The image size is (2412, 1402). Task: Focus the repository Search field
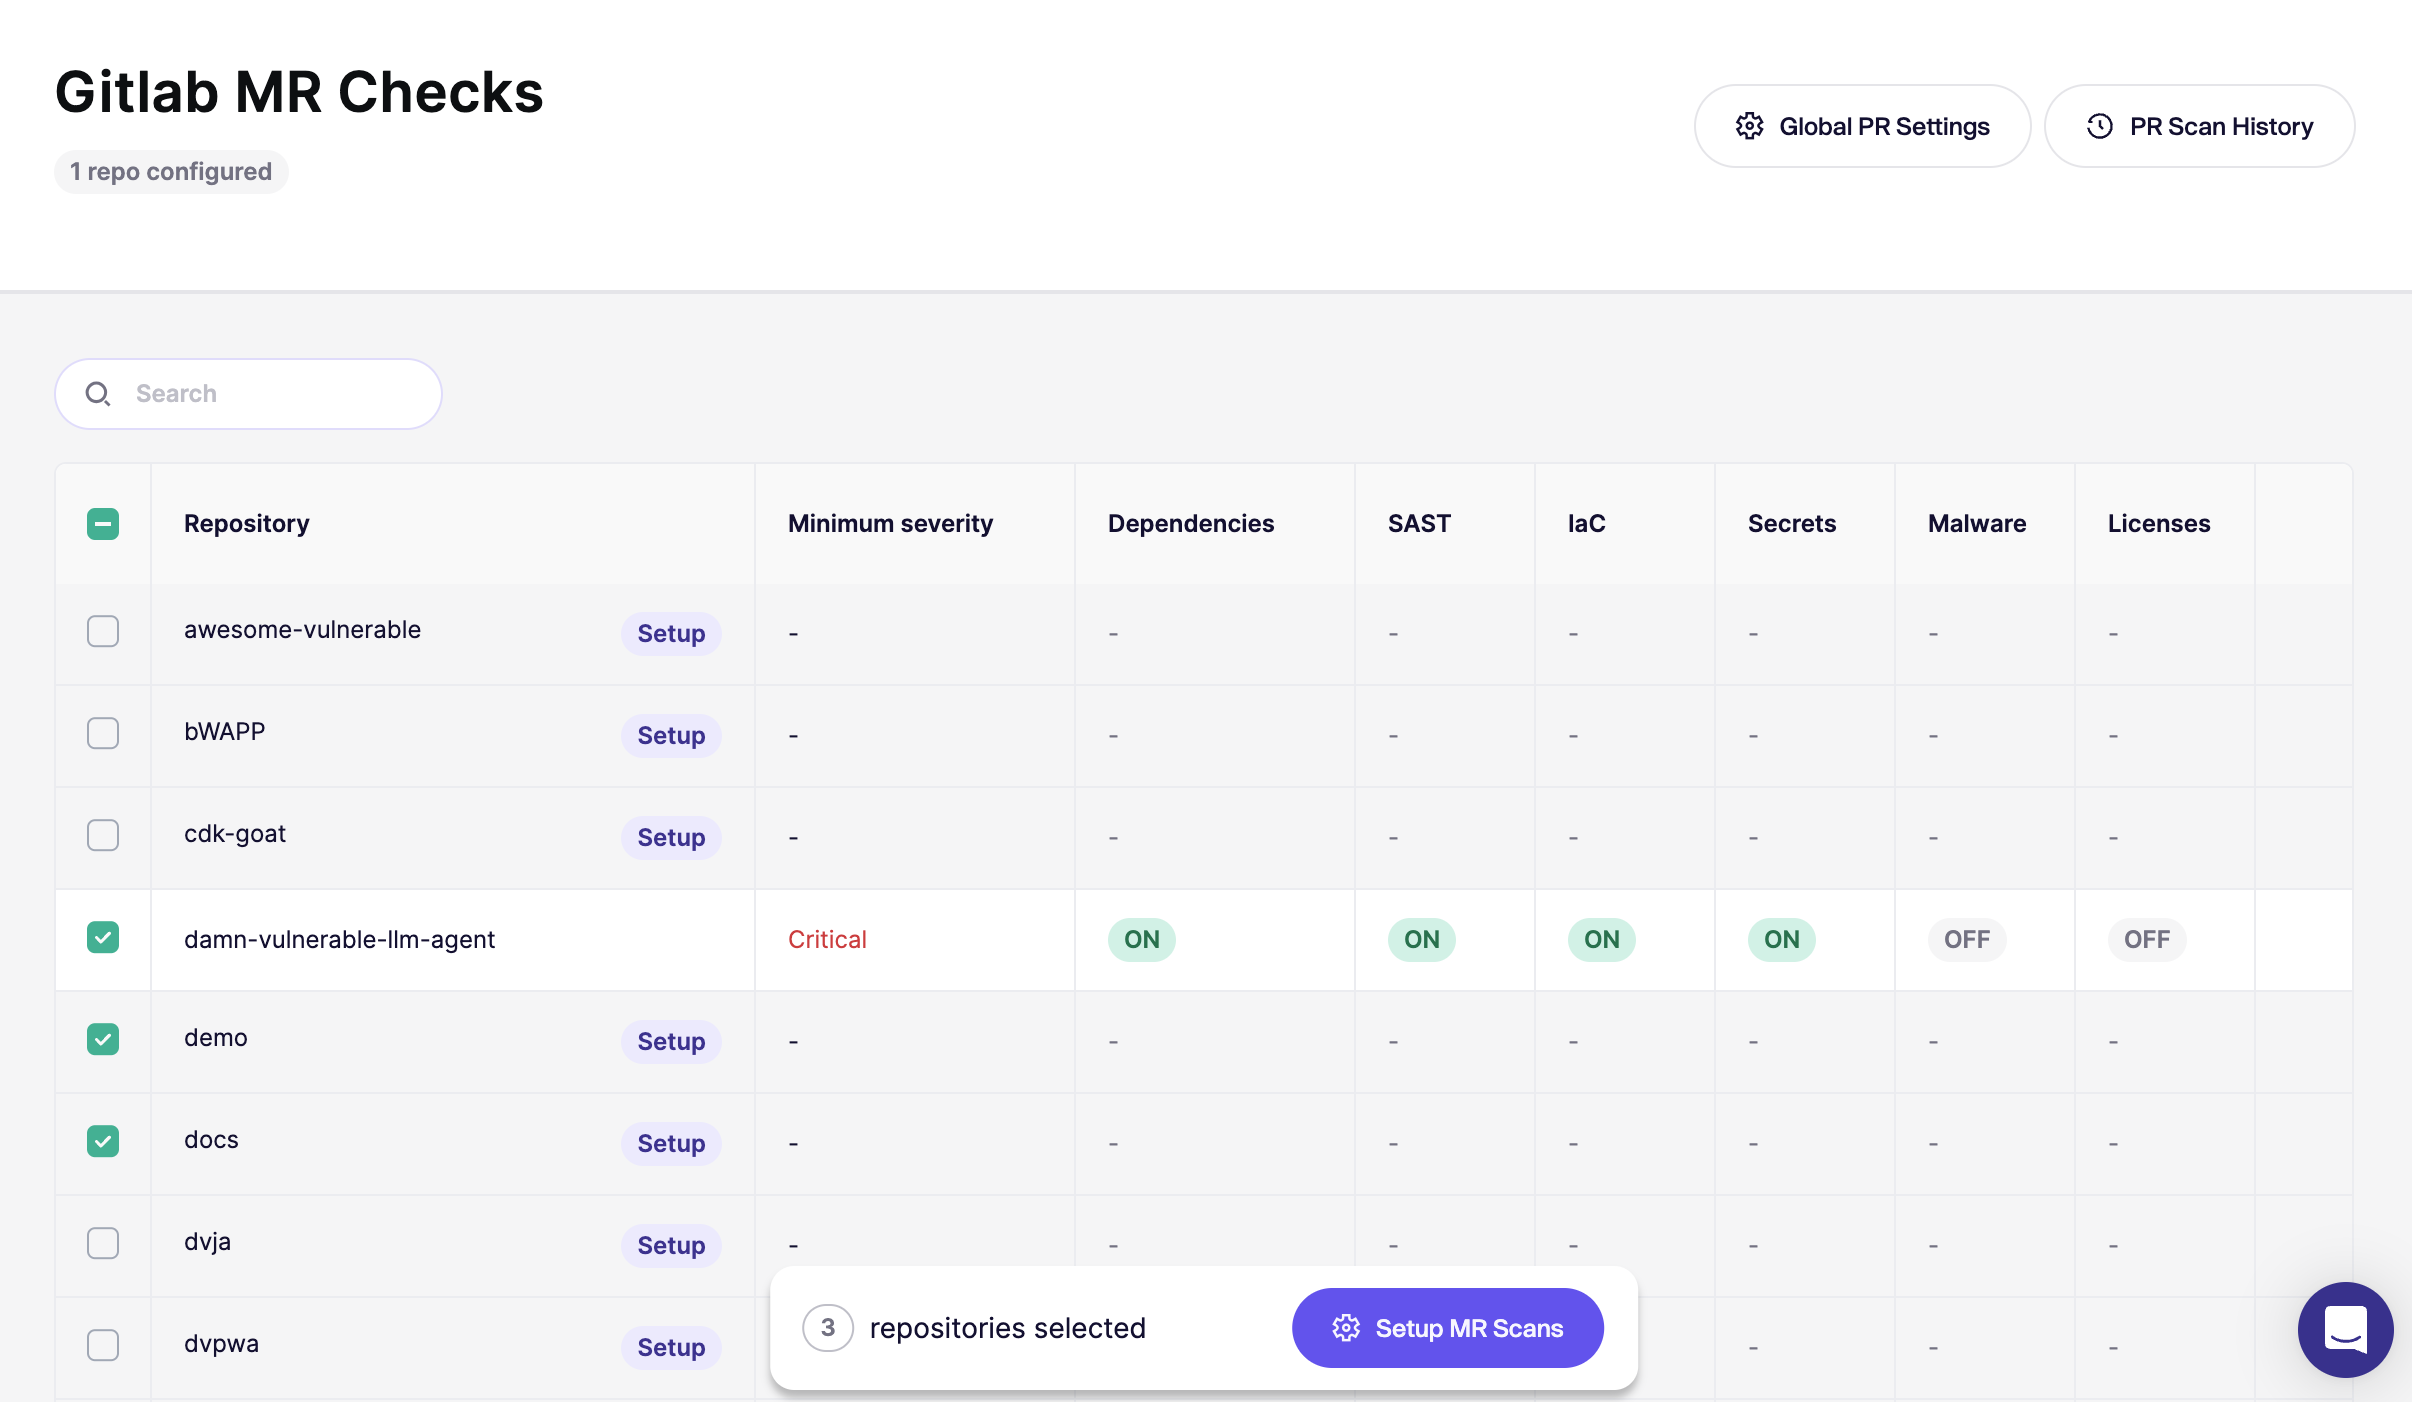270,394
